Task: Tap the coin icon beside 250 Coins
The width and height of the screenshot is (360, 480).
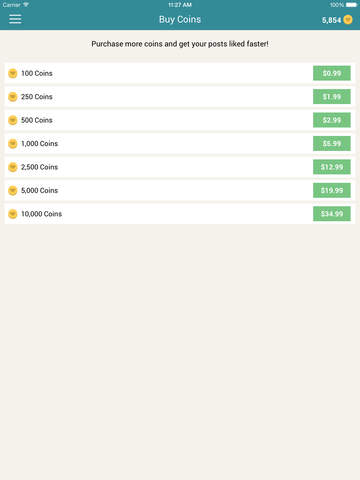Action: click(x=13, y=97)
